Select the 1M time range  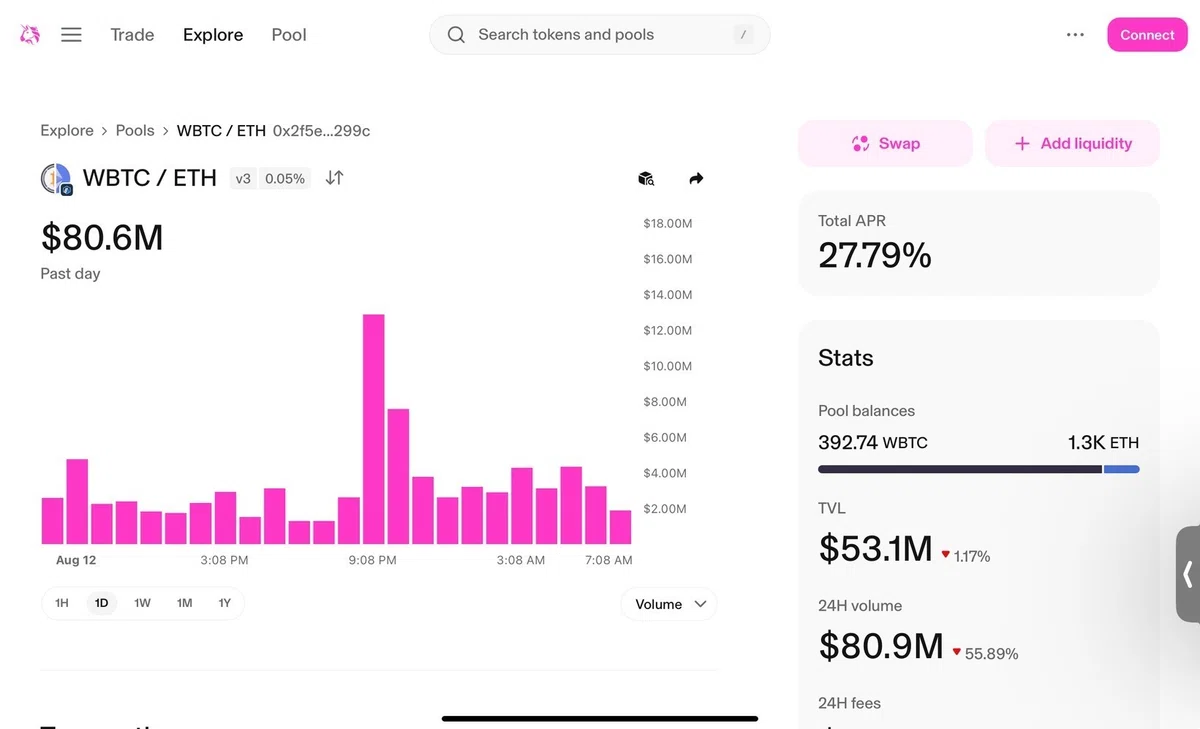pyautogui.click(x=184, y=603)
